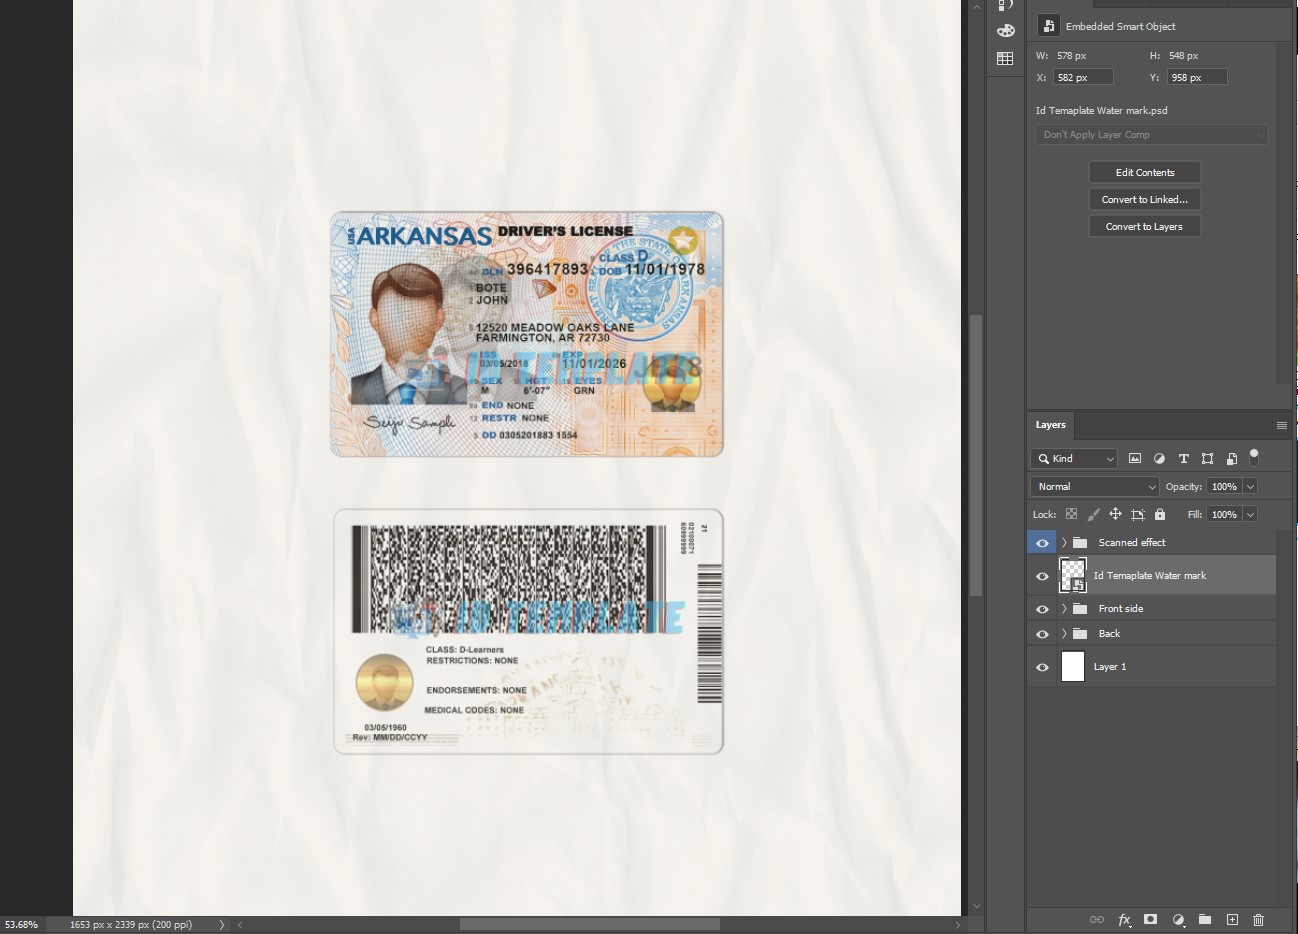Image resolution: width=1298 pixels, height=934 pixels.
Task: Click the link layers icon
Action: [1097, 919]
